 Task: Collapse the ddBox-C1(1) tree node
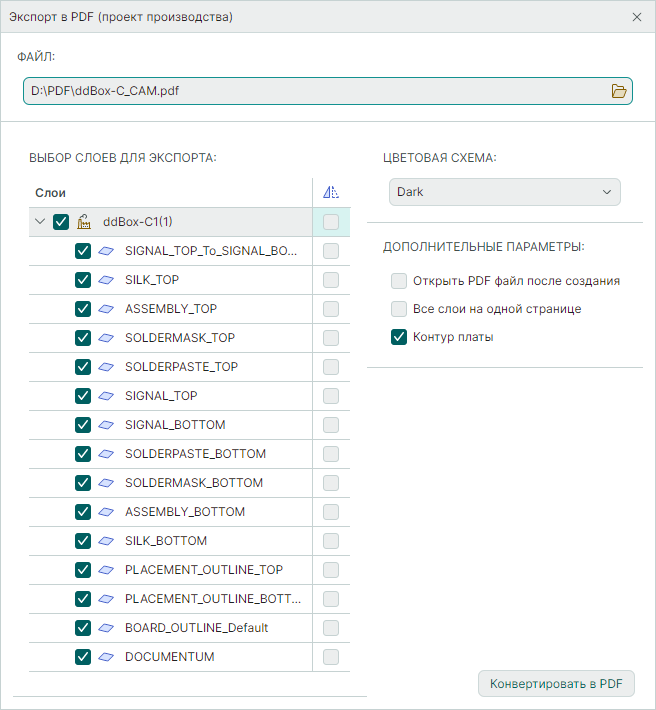pyautogui.click(x=40, y=222)
